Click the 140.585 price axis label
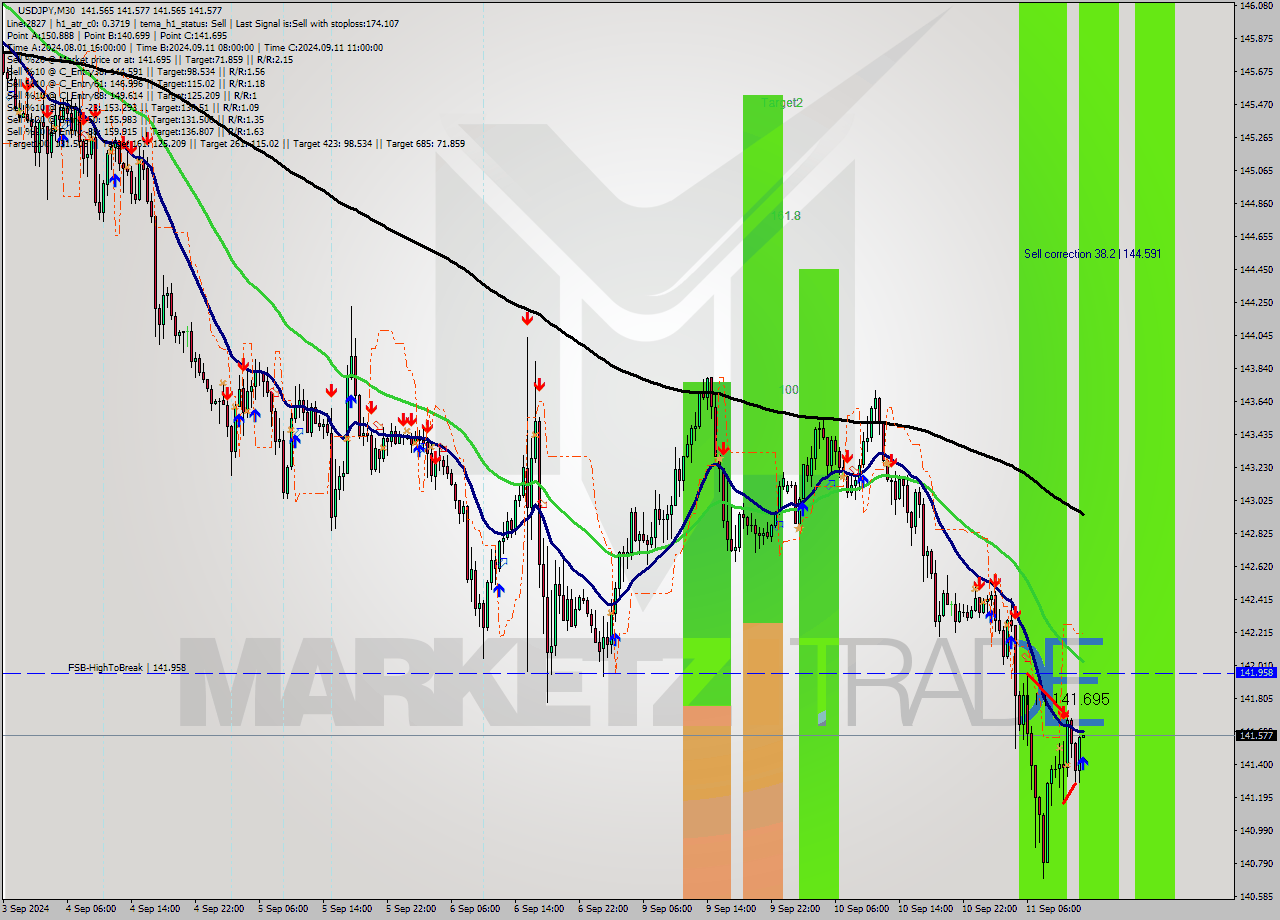Screen dimensions: 1280x920 [1256, 896]
